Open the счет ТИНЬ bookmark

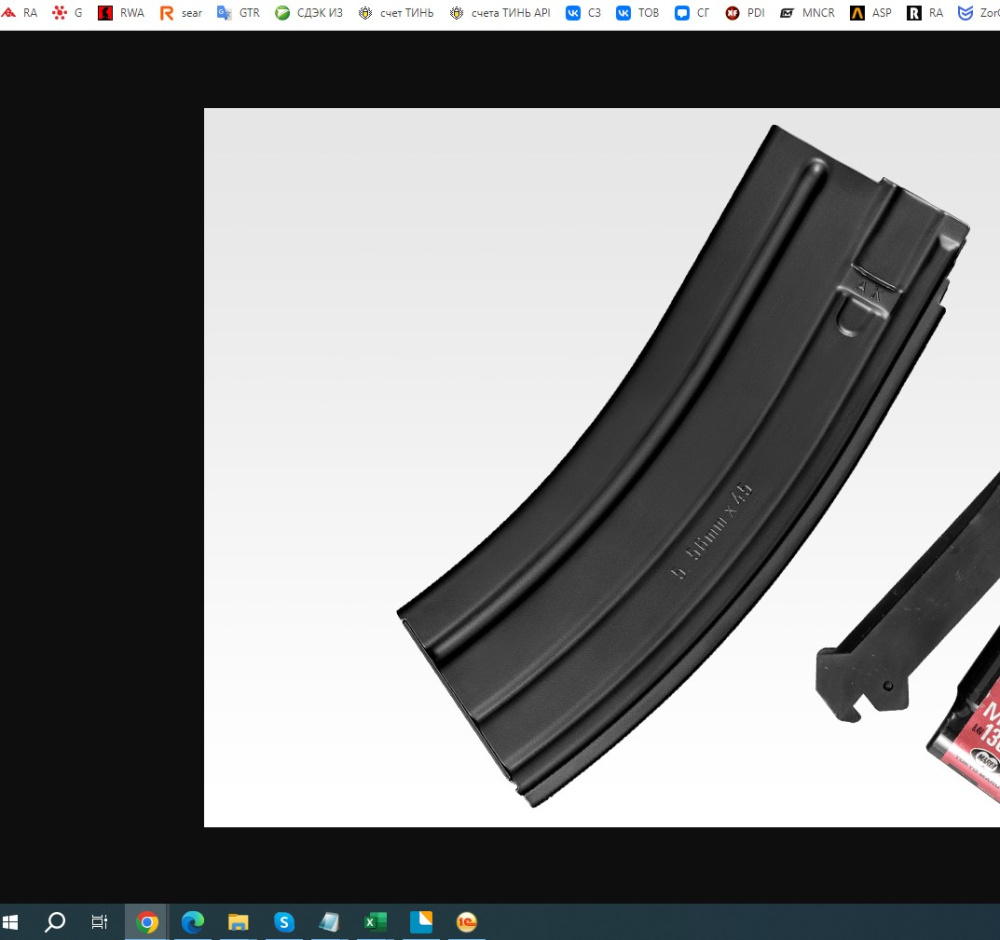395,13
